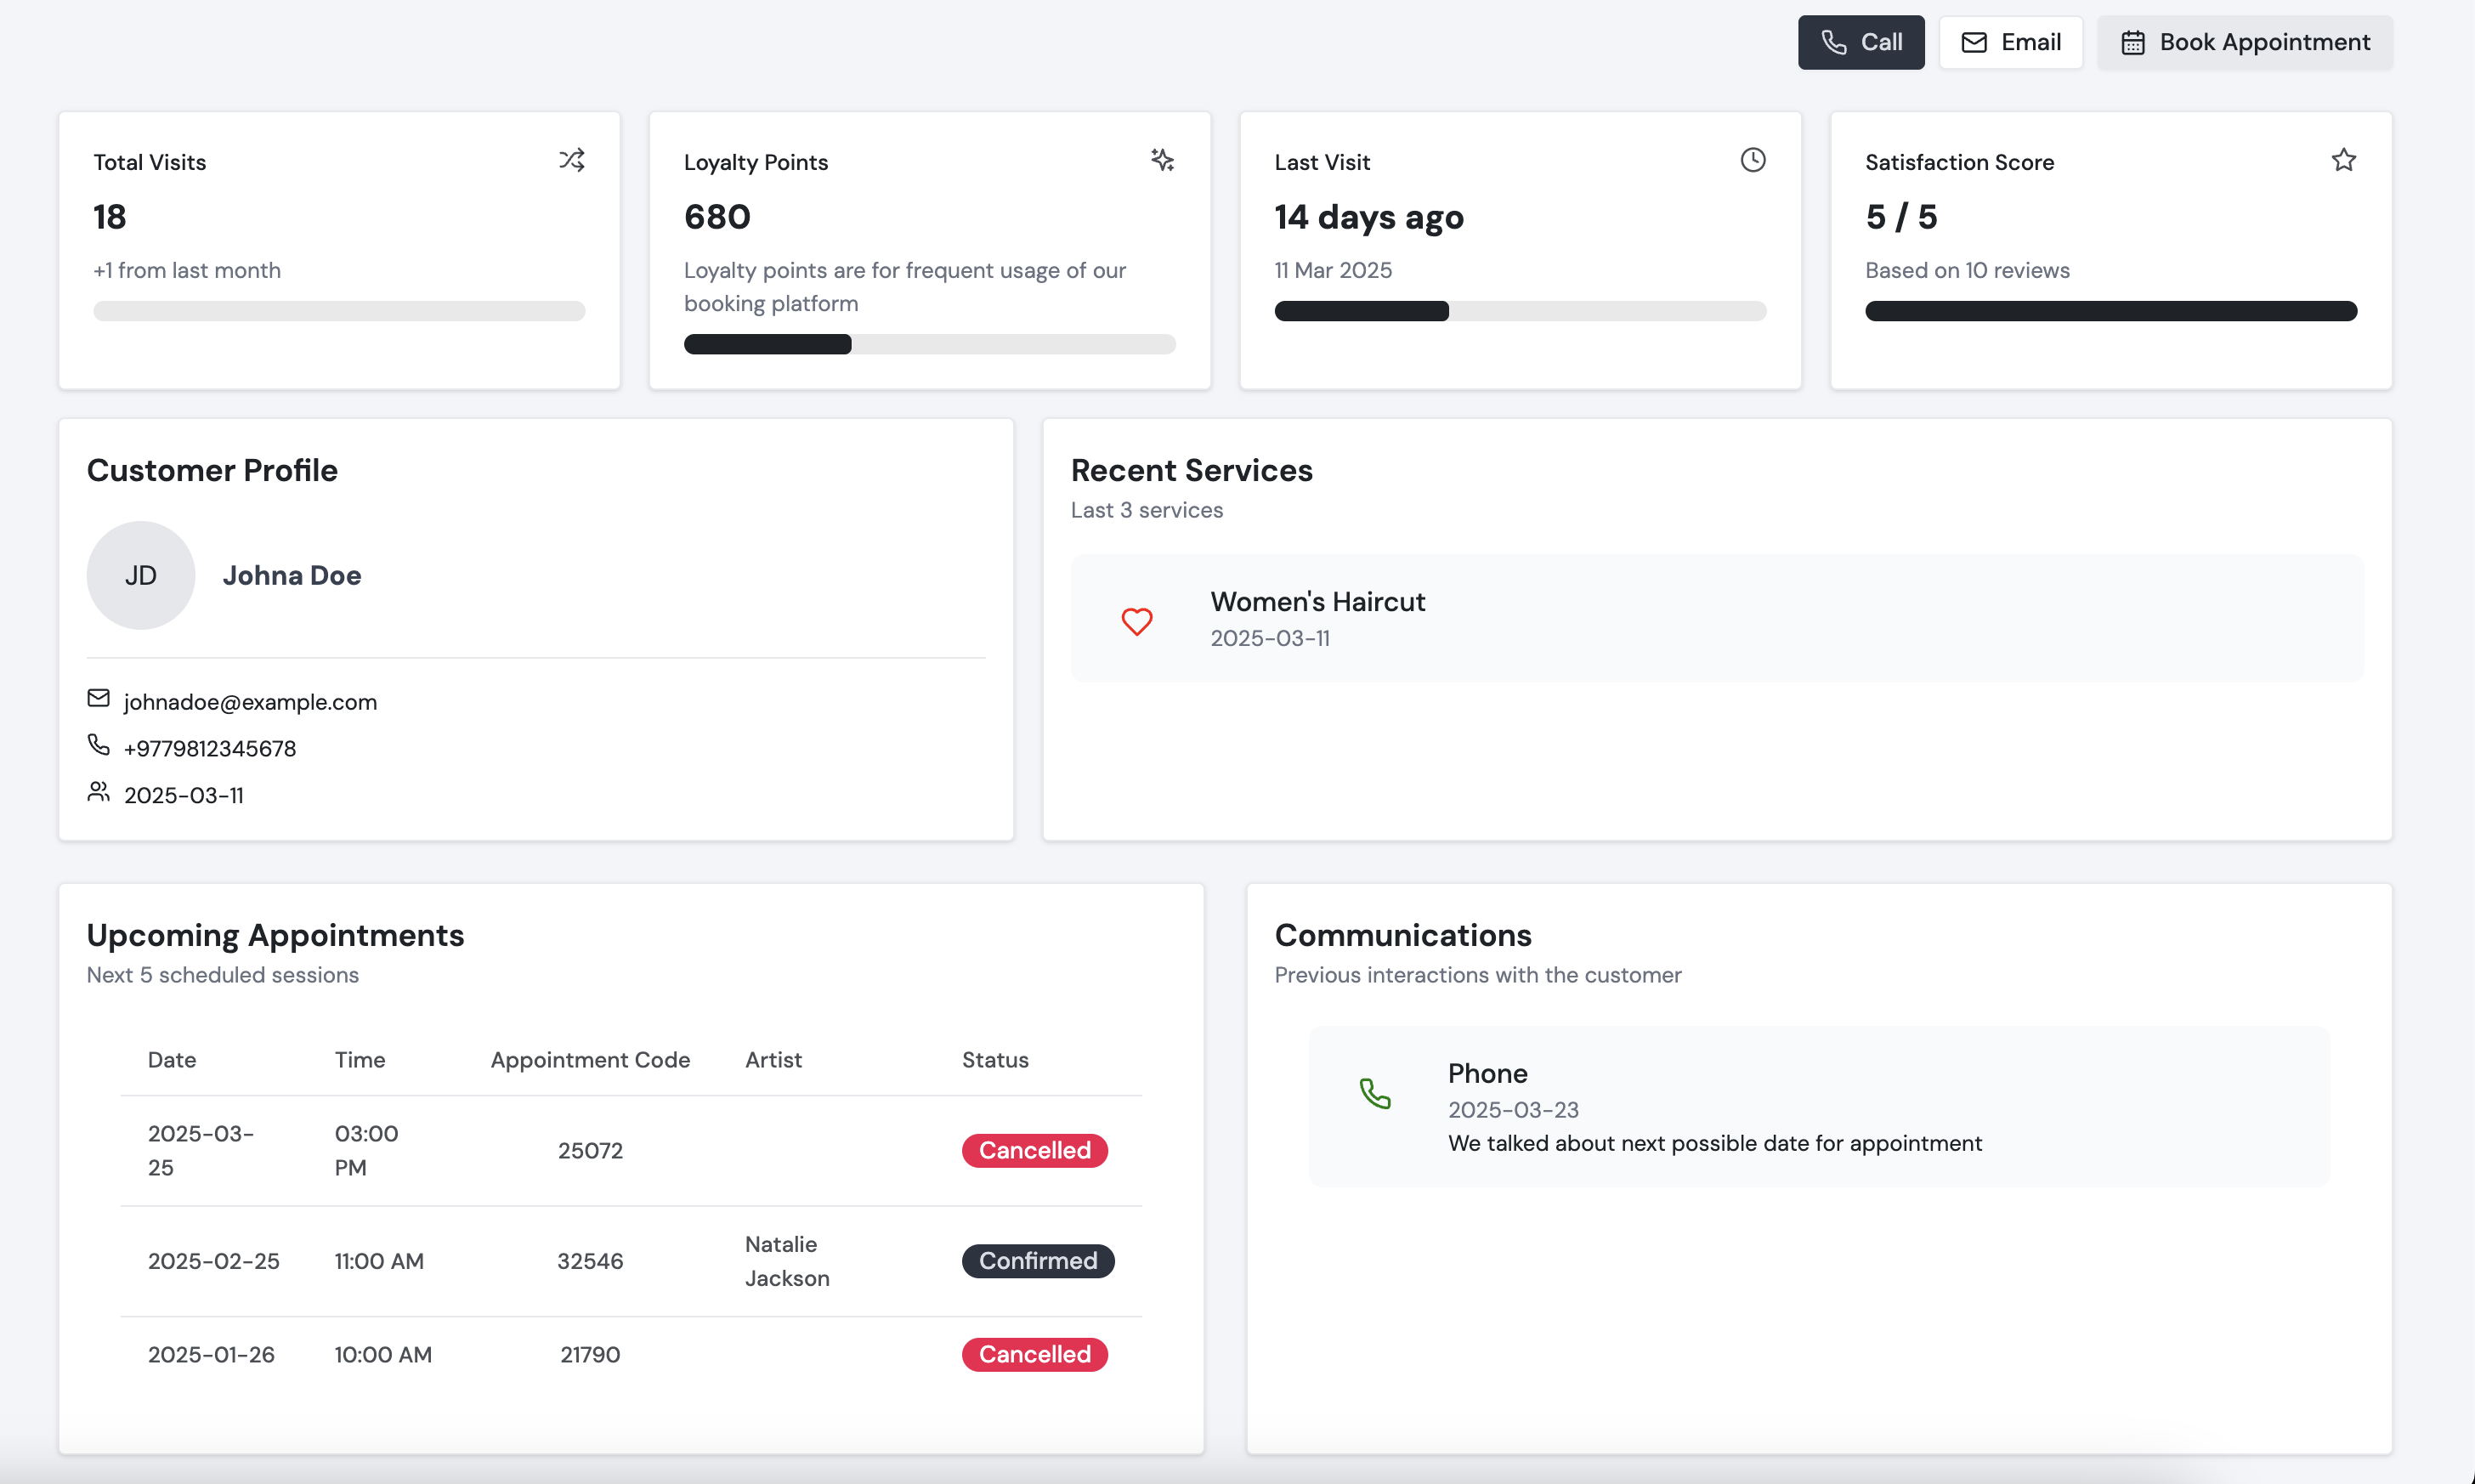Click the Loyalty Points progress bar

click(929, 344)
